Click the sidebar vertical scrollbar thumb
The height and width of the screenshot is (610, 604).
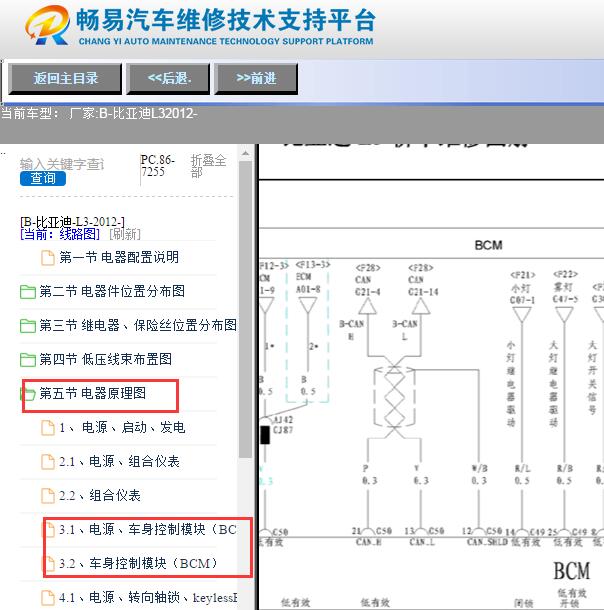pos(245,309)
